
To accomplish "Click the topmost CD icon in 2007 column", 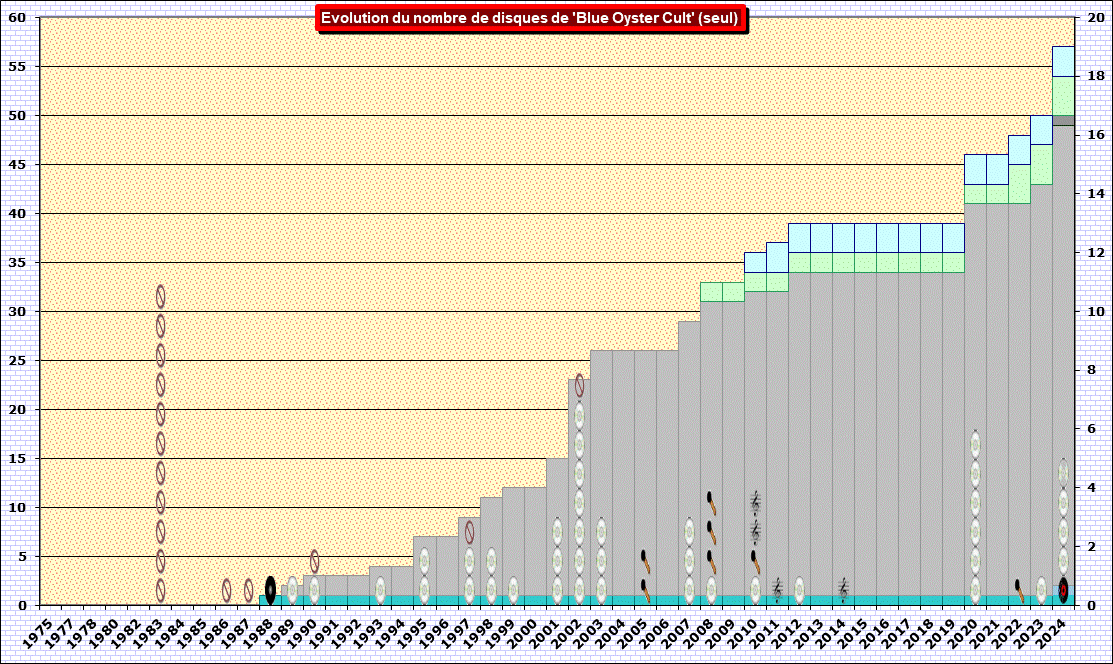I will pyautogui.click(x=689, y=532).
